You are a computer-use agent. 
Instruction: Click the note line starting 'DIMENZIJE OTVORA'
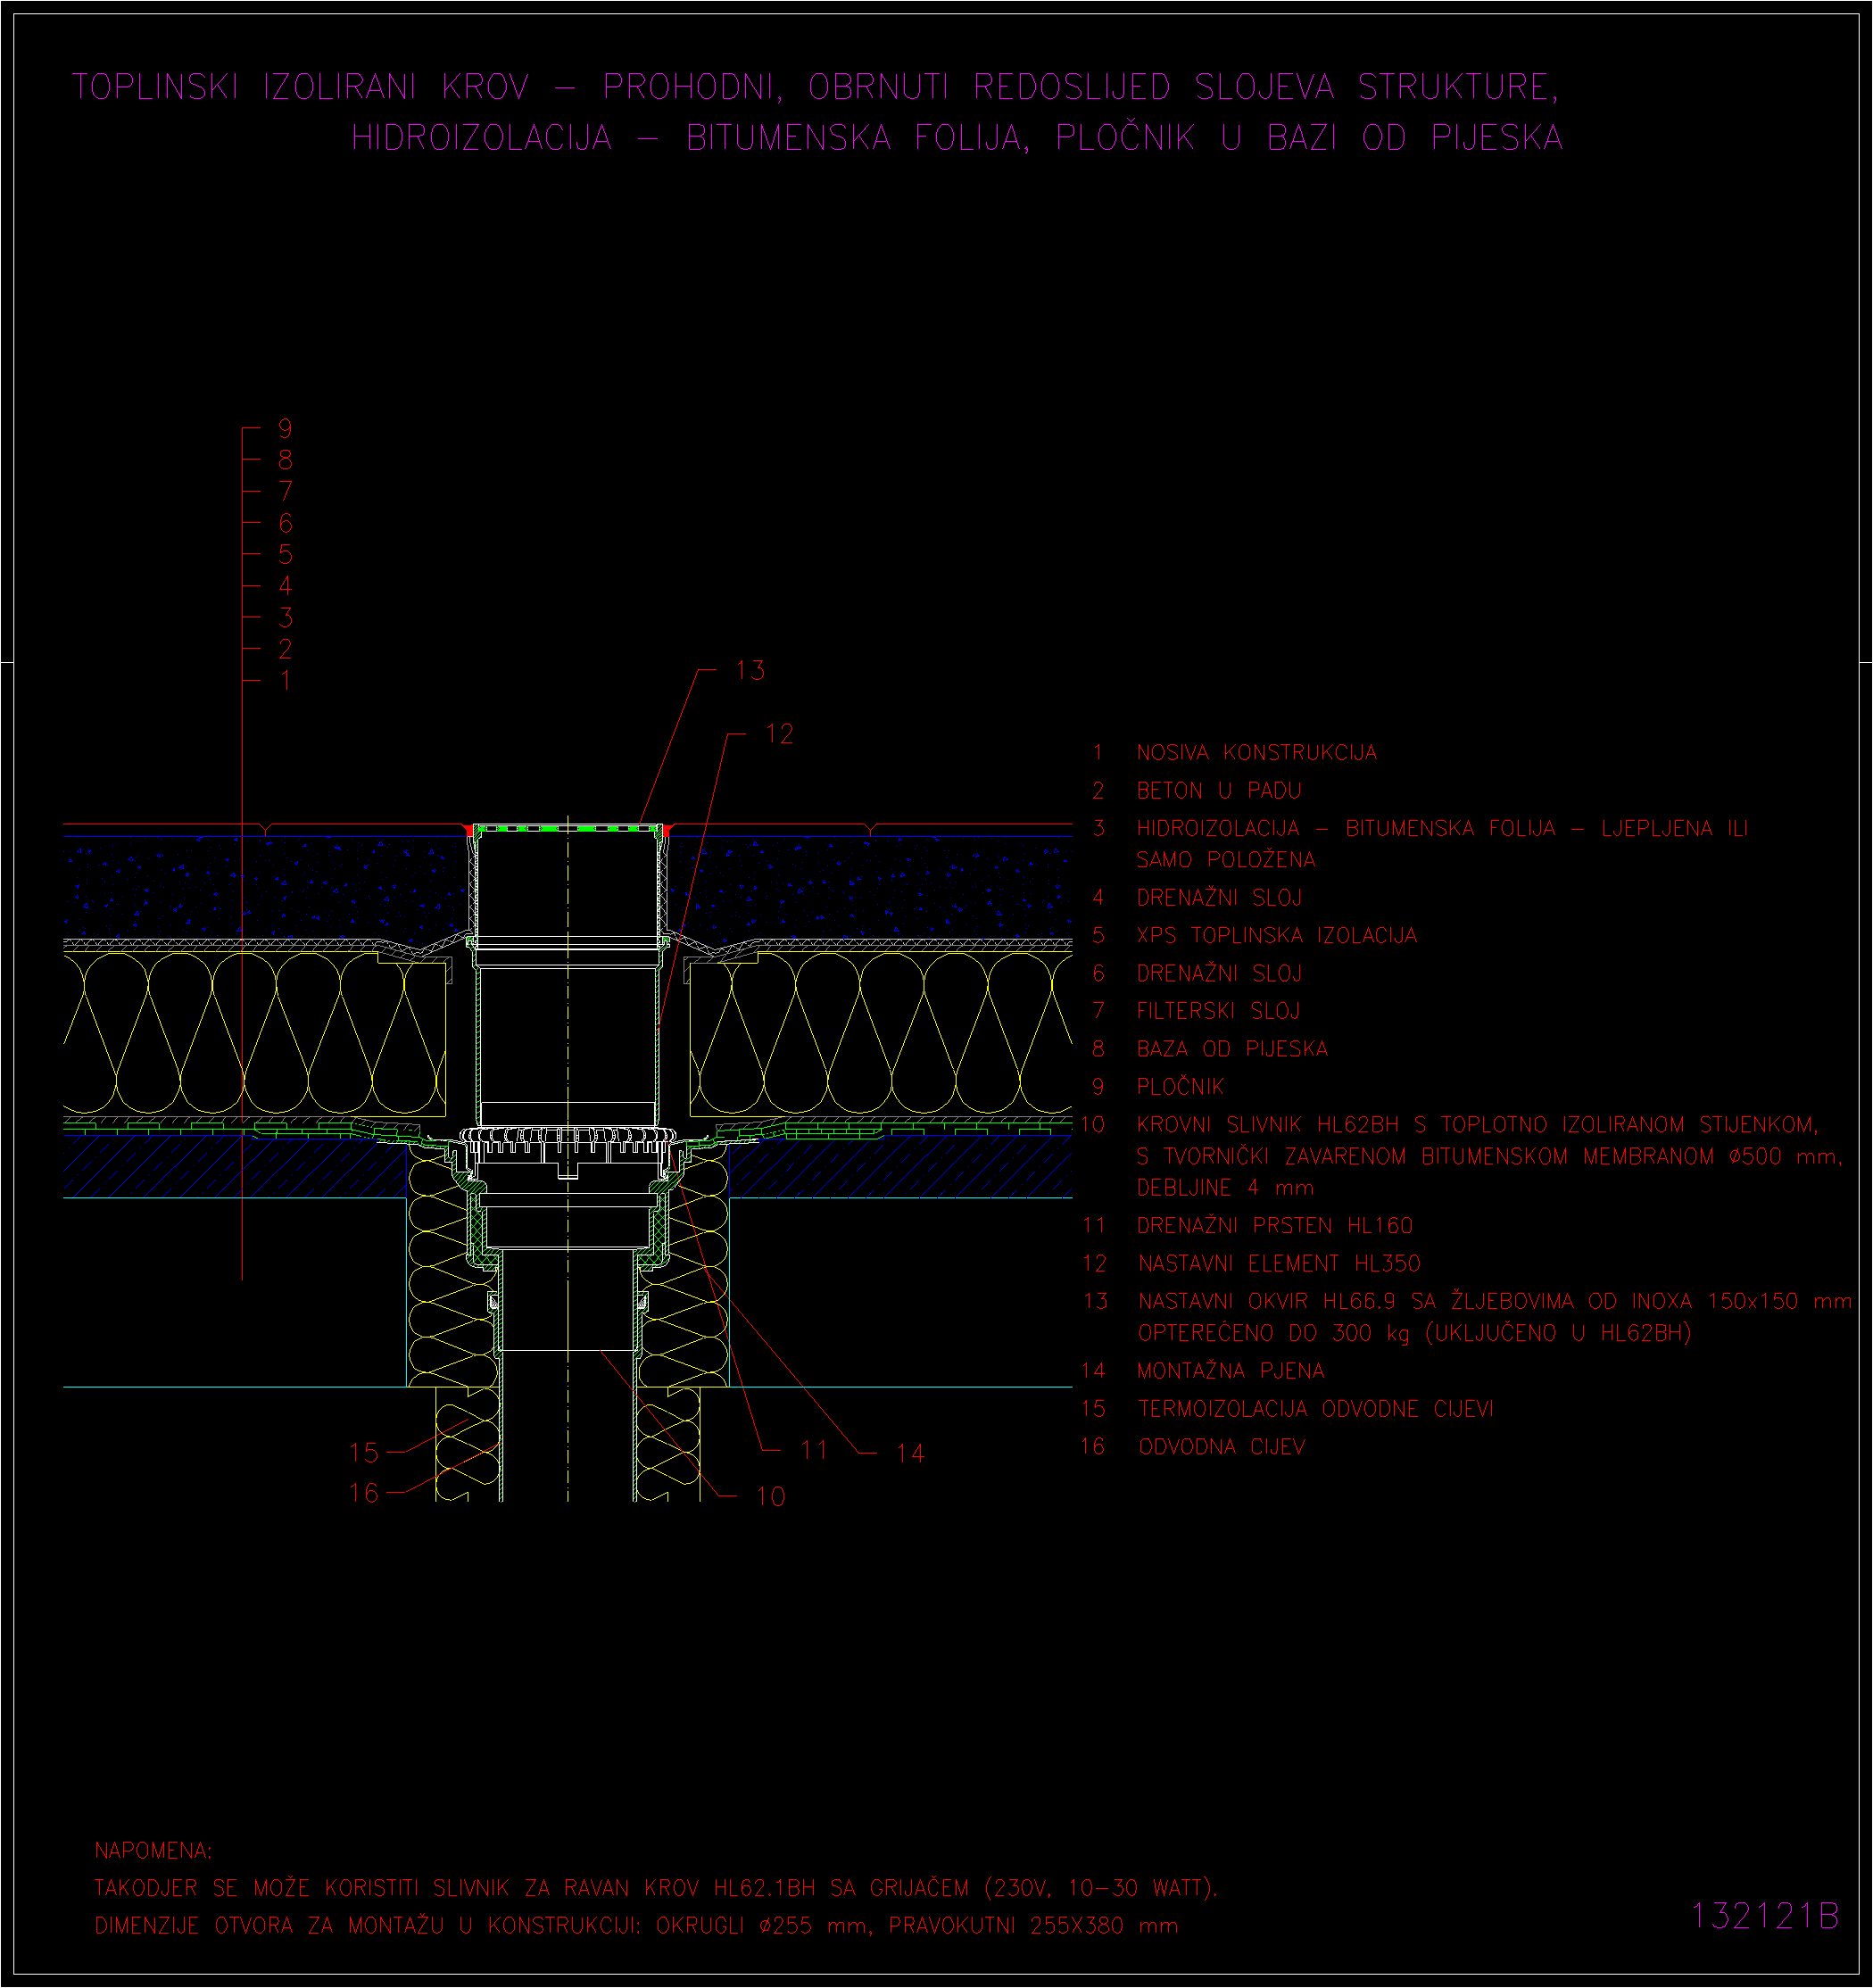[636, 1926]
